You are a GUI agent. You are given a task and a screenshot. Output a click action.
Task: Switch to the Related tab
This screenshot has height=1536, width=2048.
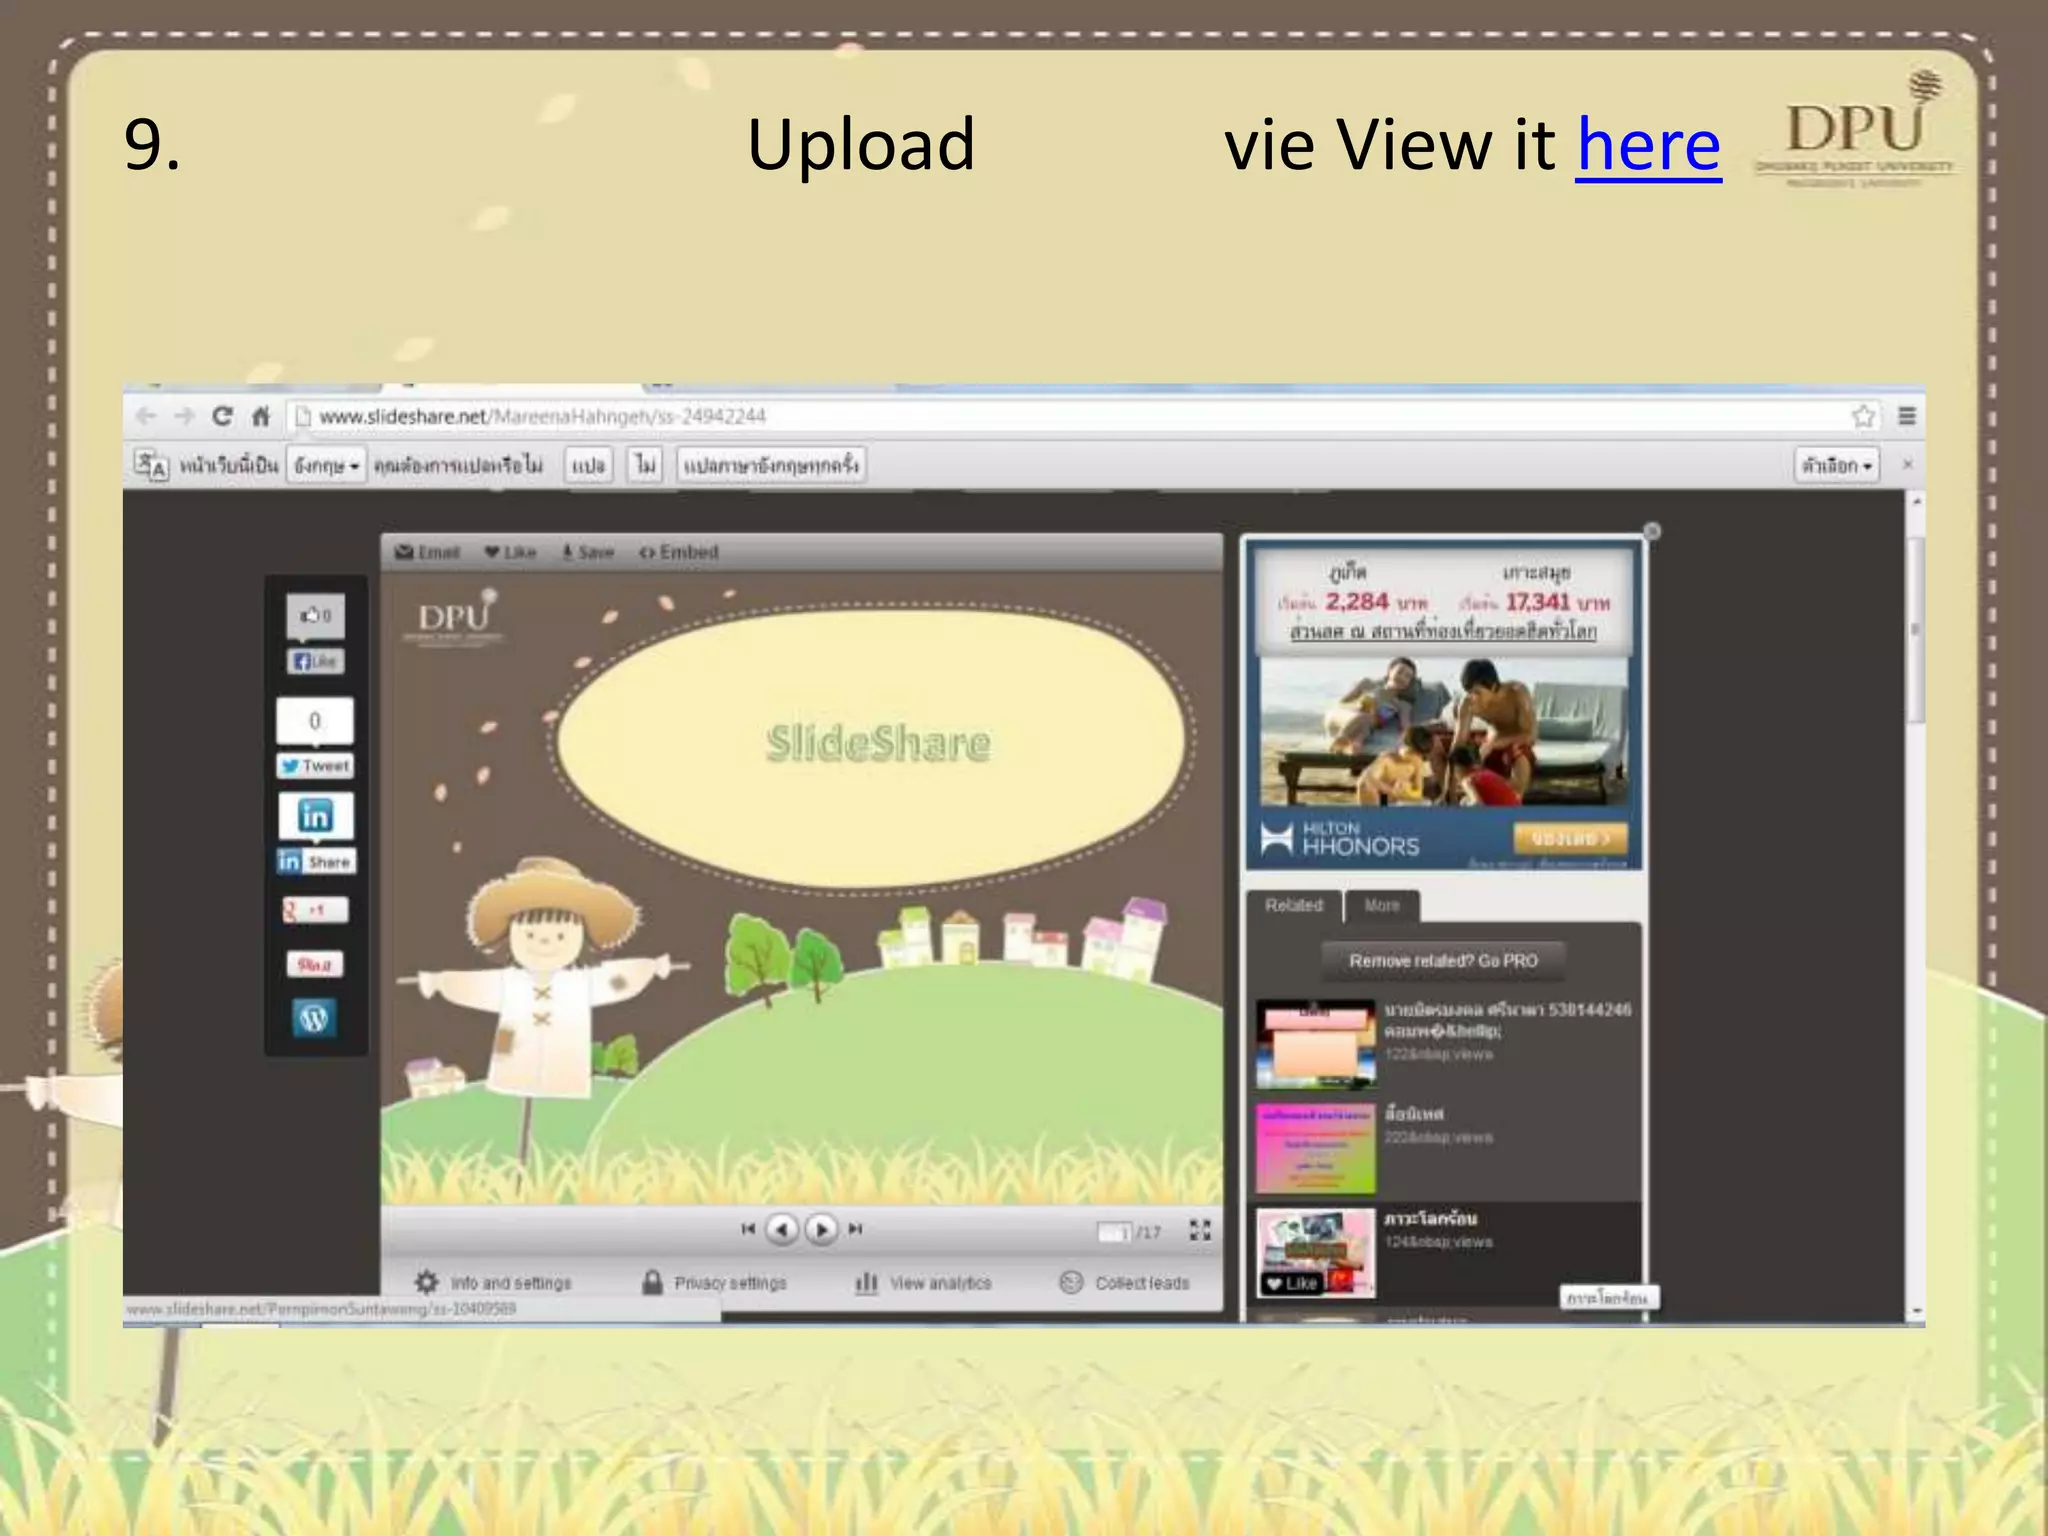coord(1293,905)
